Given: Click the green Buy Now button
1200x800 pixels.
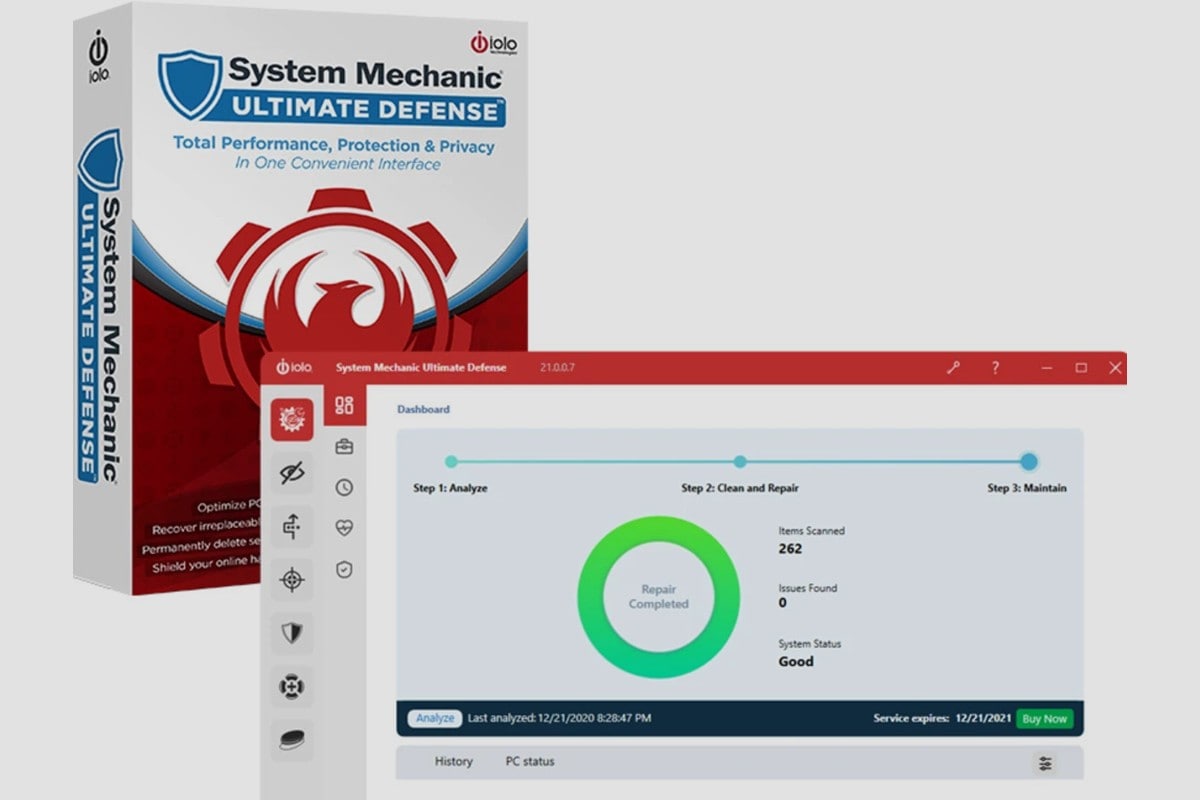Looking at the screenshot, I should [1044, 719].
